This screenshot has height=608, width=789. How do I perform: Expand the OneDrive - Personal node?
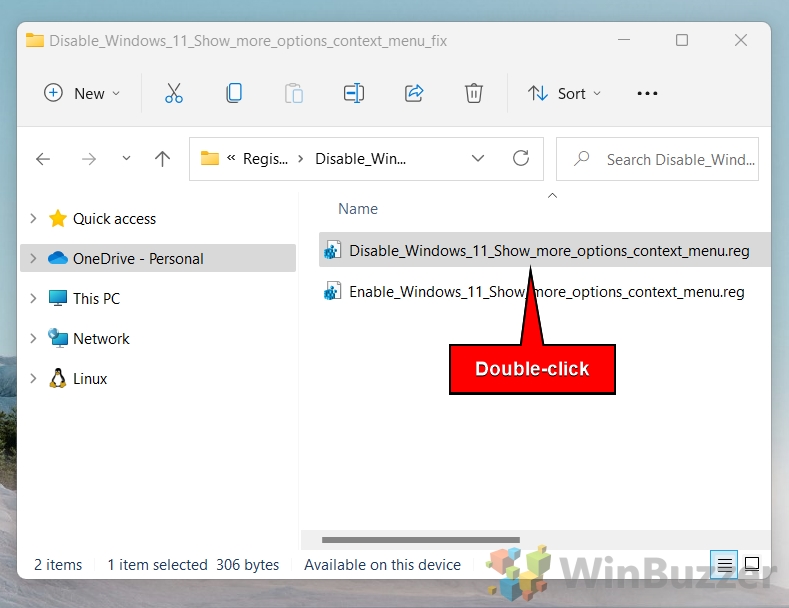(33, 258)
